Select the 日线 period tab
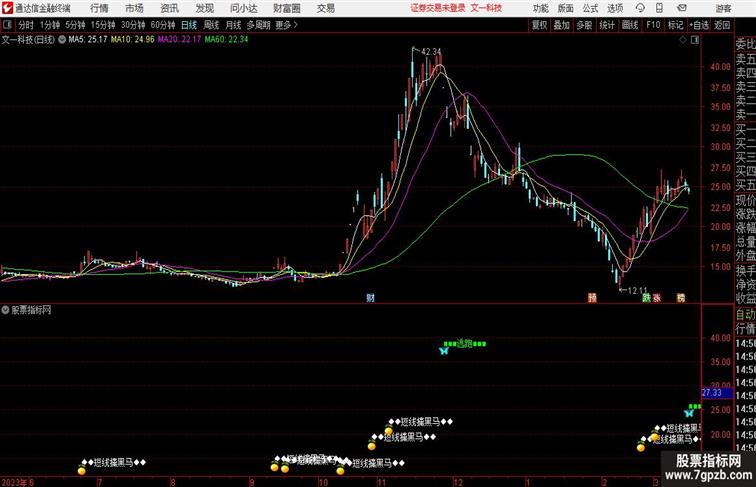 189,25
